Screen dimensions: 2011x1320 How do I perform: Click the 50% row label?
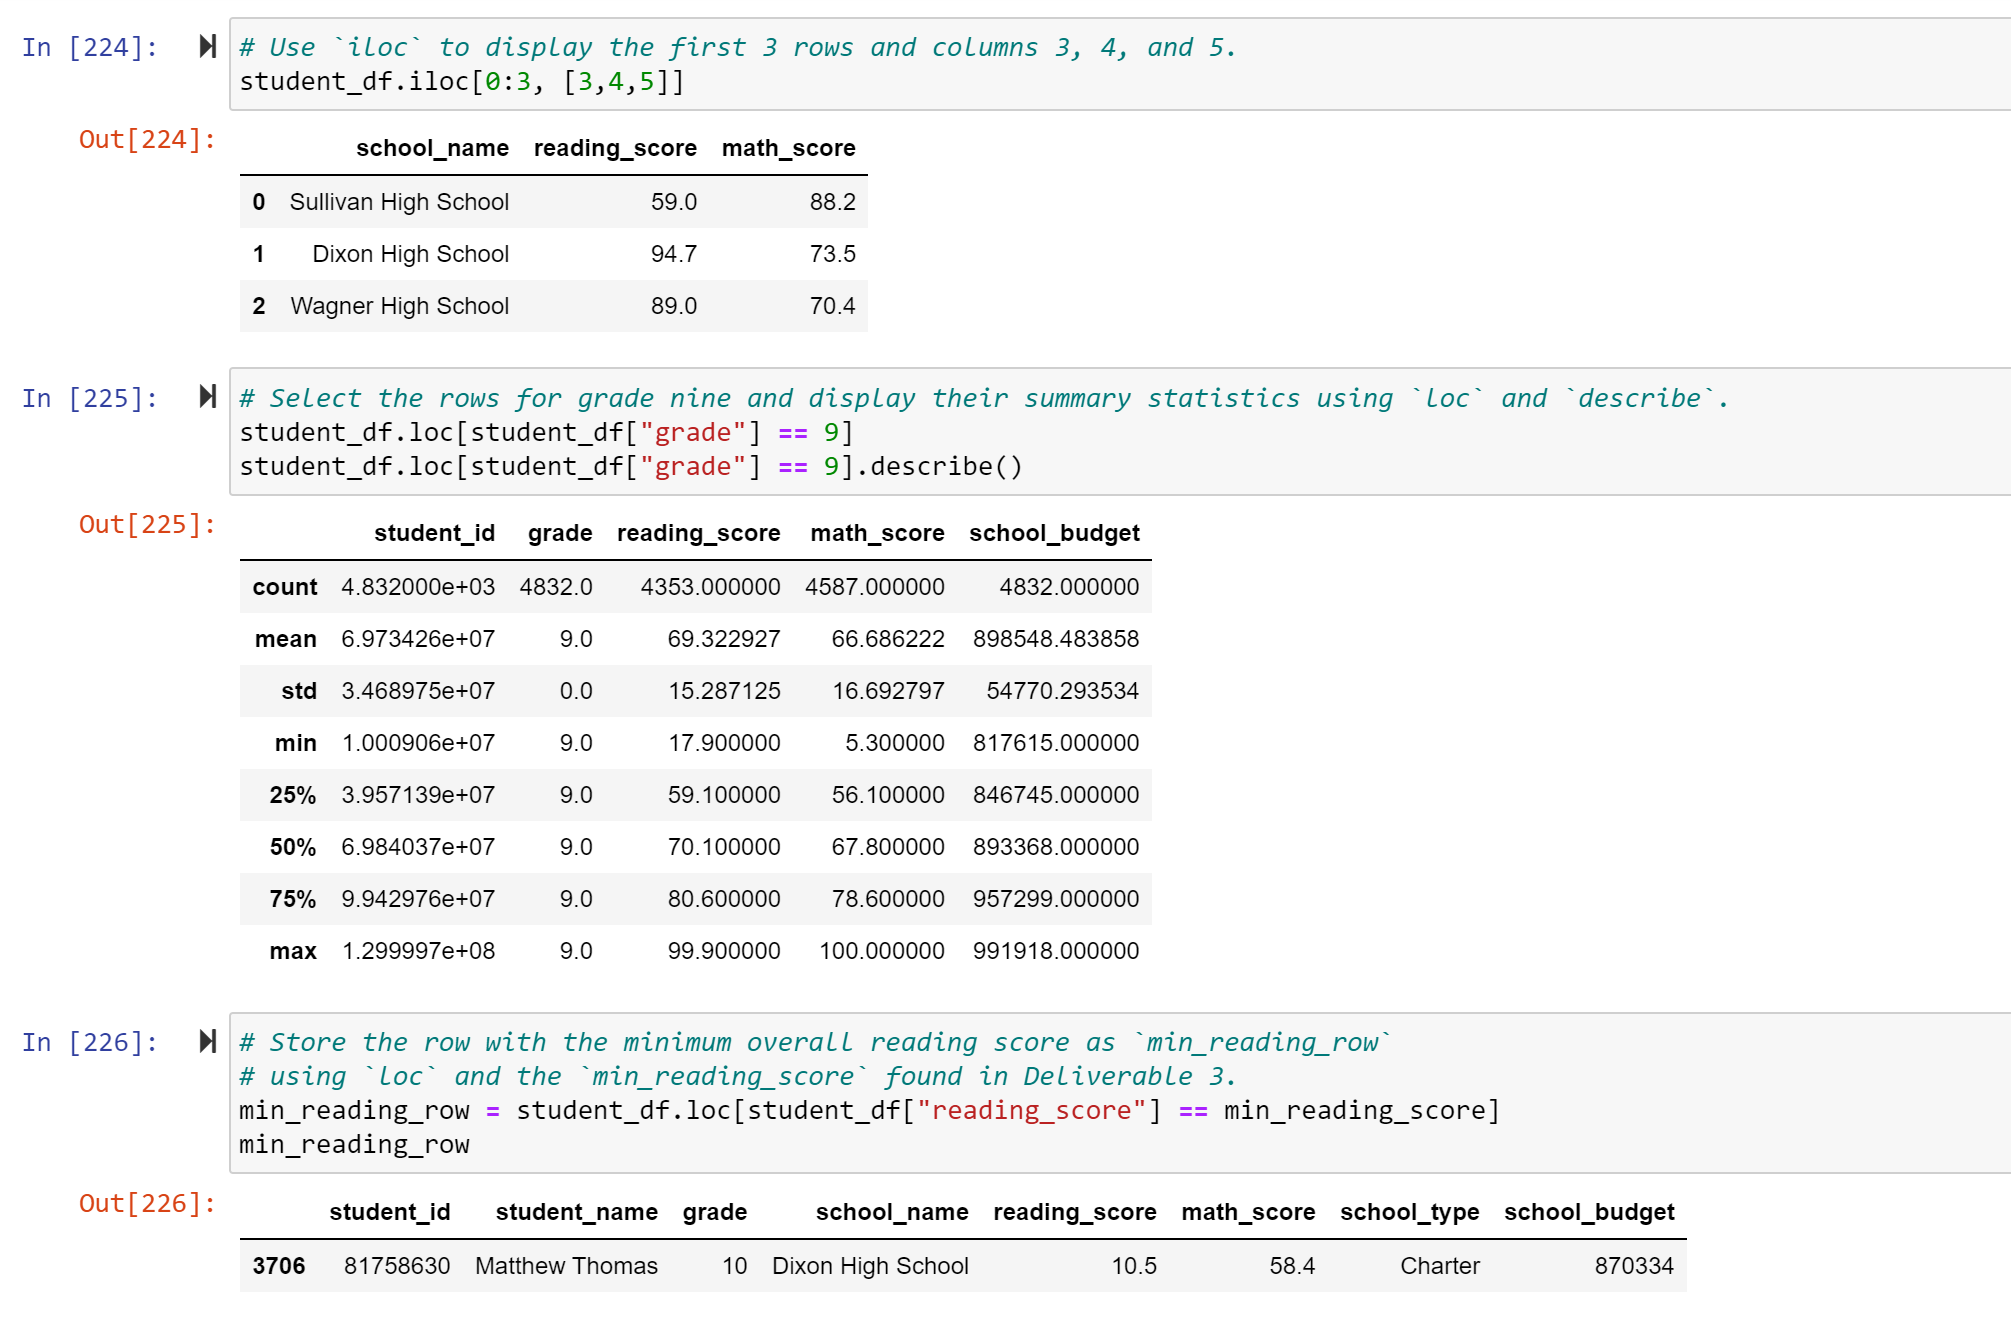pos(293,847)
